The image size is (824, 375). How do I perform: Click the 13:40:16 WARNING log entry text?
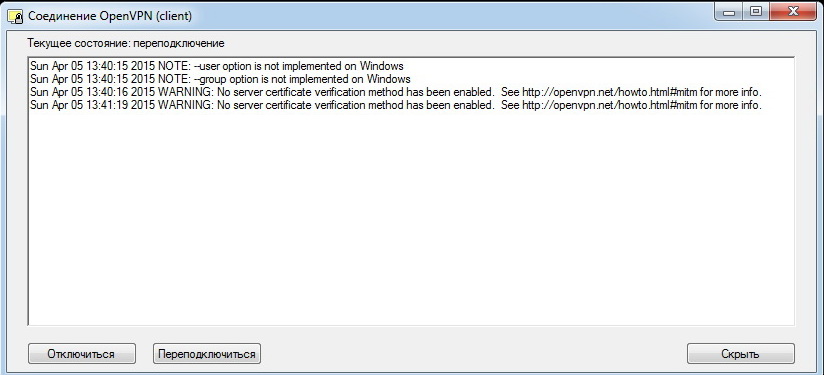point(396,92)
